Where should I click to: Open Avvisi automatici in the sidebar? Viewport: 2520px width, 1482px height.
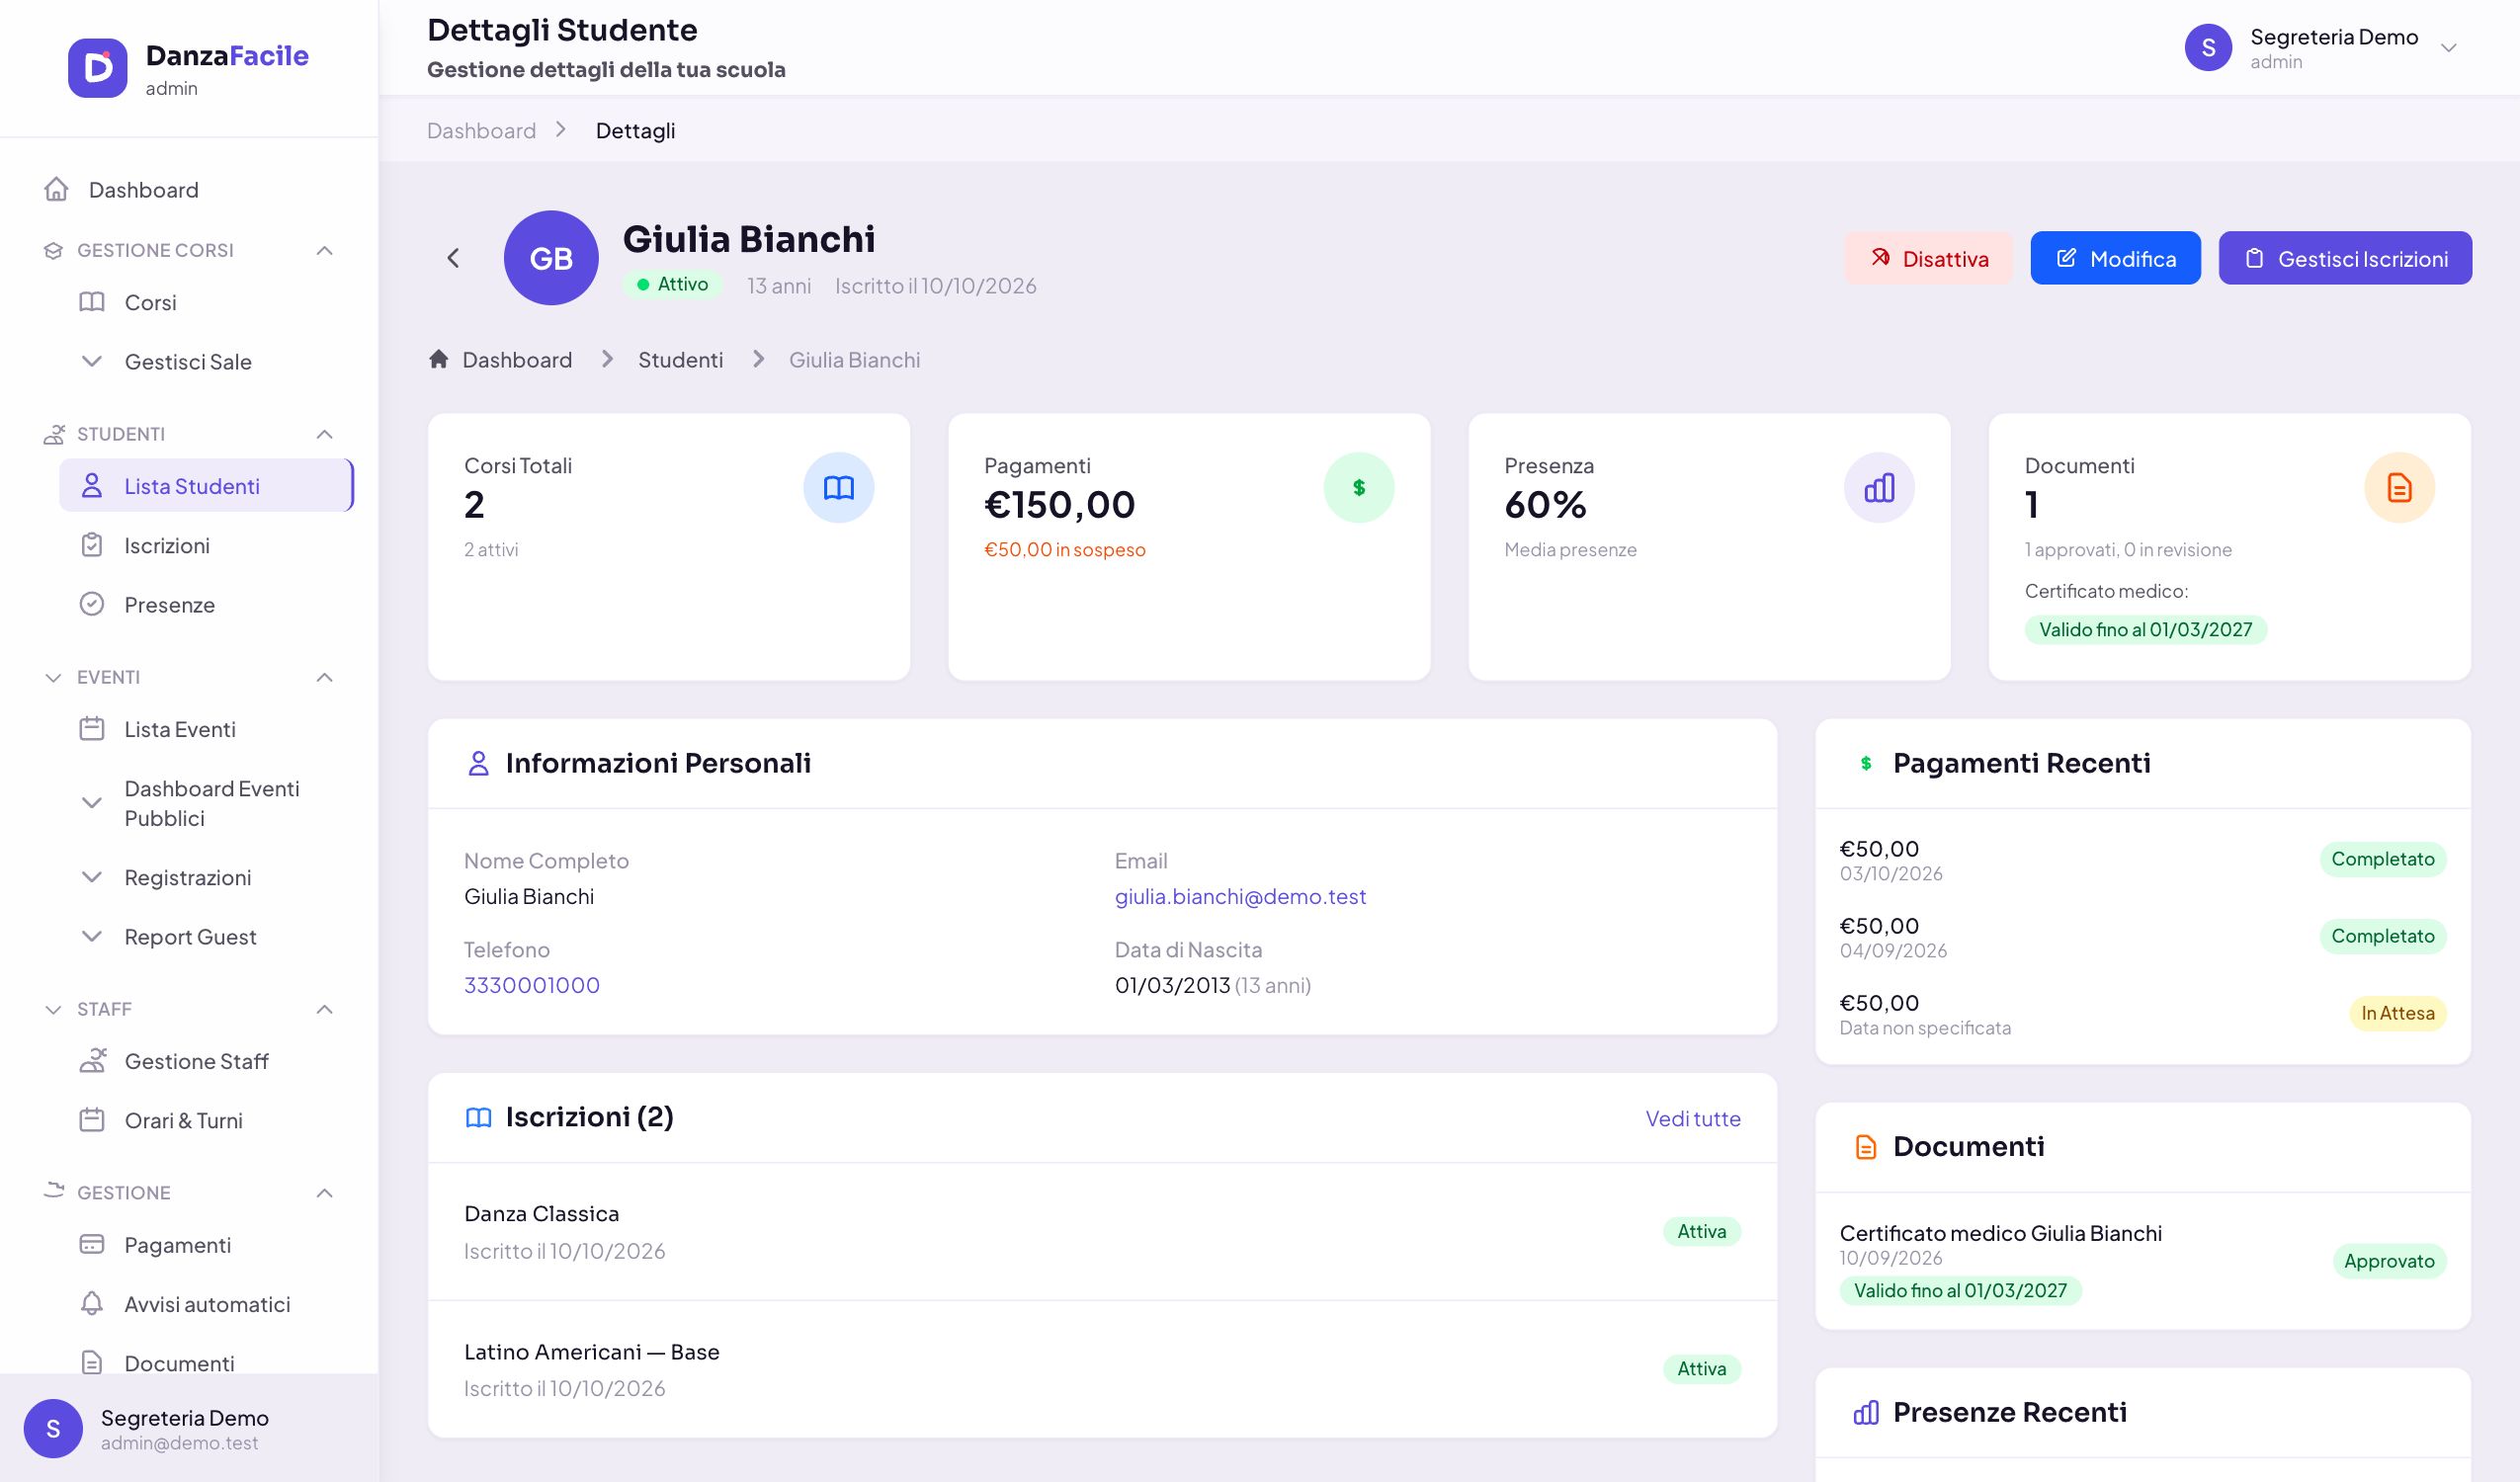206,1304
